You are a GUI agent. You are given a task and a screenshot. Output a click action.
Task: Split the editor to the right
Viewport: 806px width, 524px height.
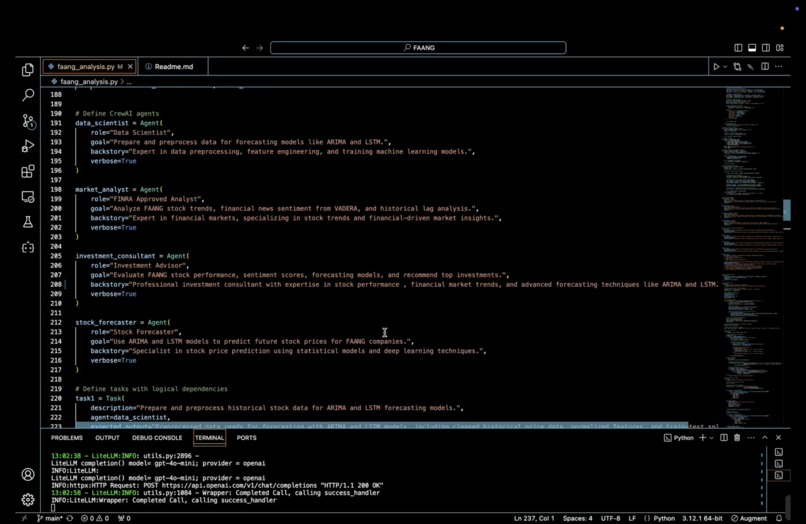coord(765,66)
